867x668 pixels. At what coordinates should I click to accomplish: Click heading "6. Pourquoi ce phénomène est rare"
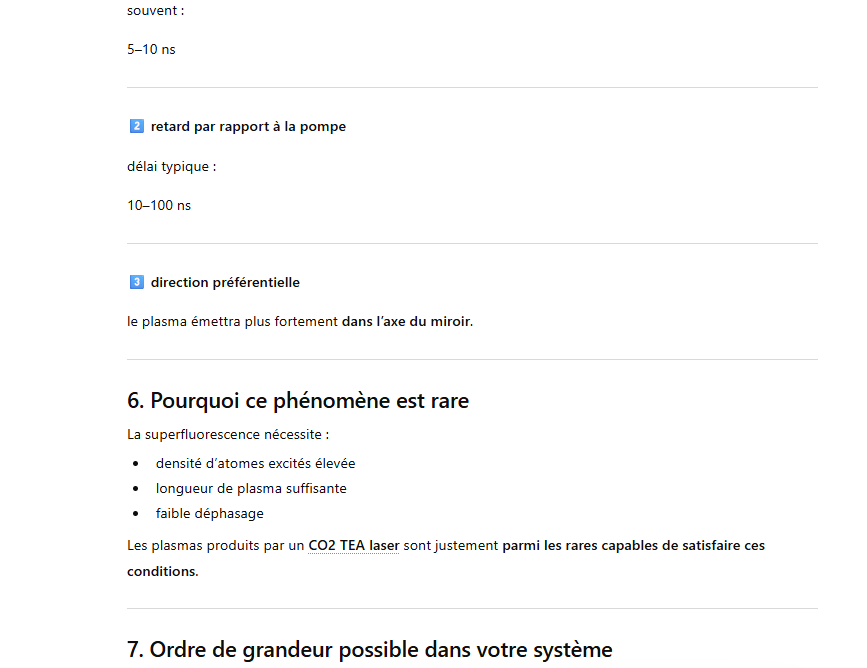[x=298, y=401]
